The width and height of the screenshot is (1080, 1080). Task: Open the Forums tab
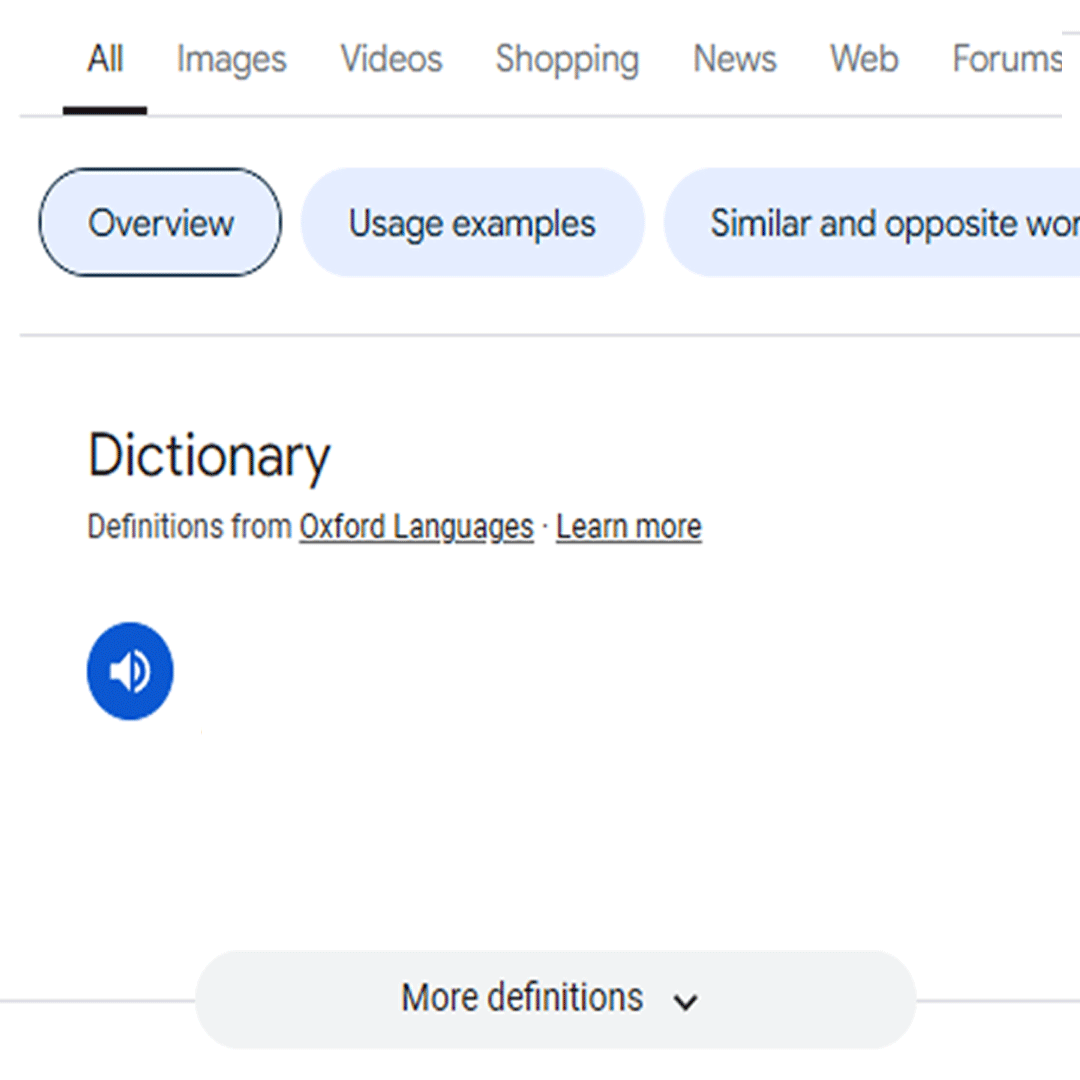point(1006,60)
